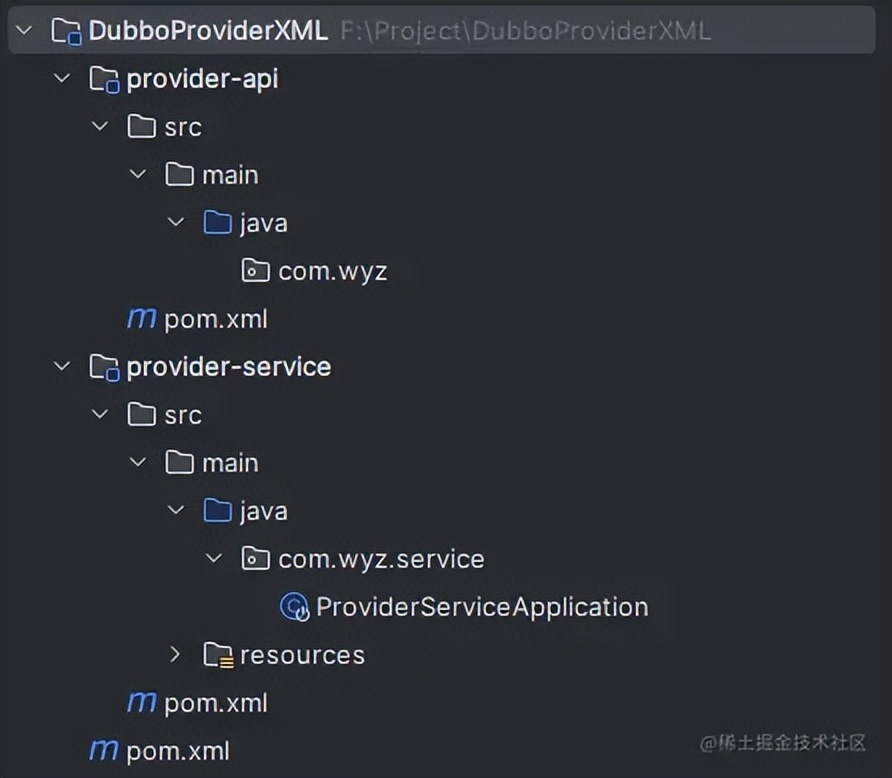Collapse the DubboProviderXML root node
Image resolution: width=892 pixels, height=778 pixels.
click(x=22, y=30)
